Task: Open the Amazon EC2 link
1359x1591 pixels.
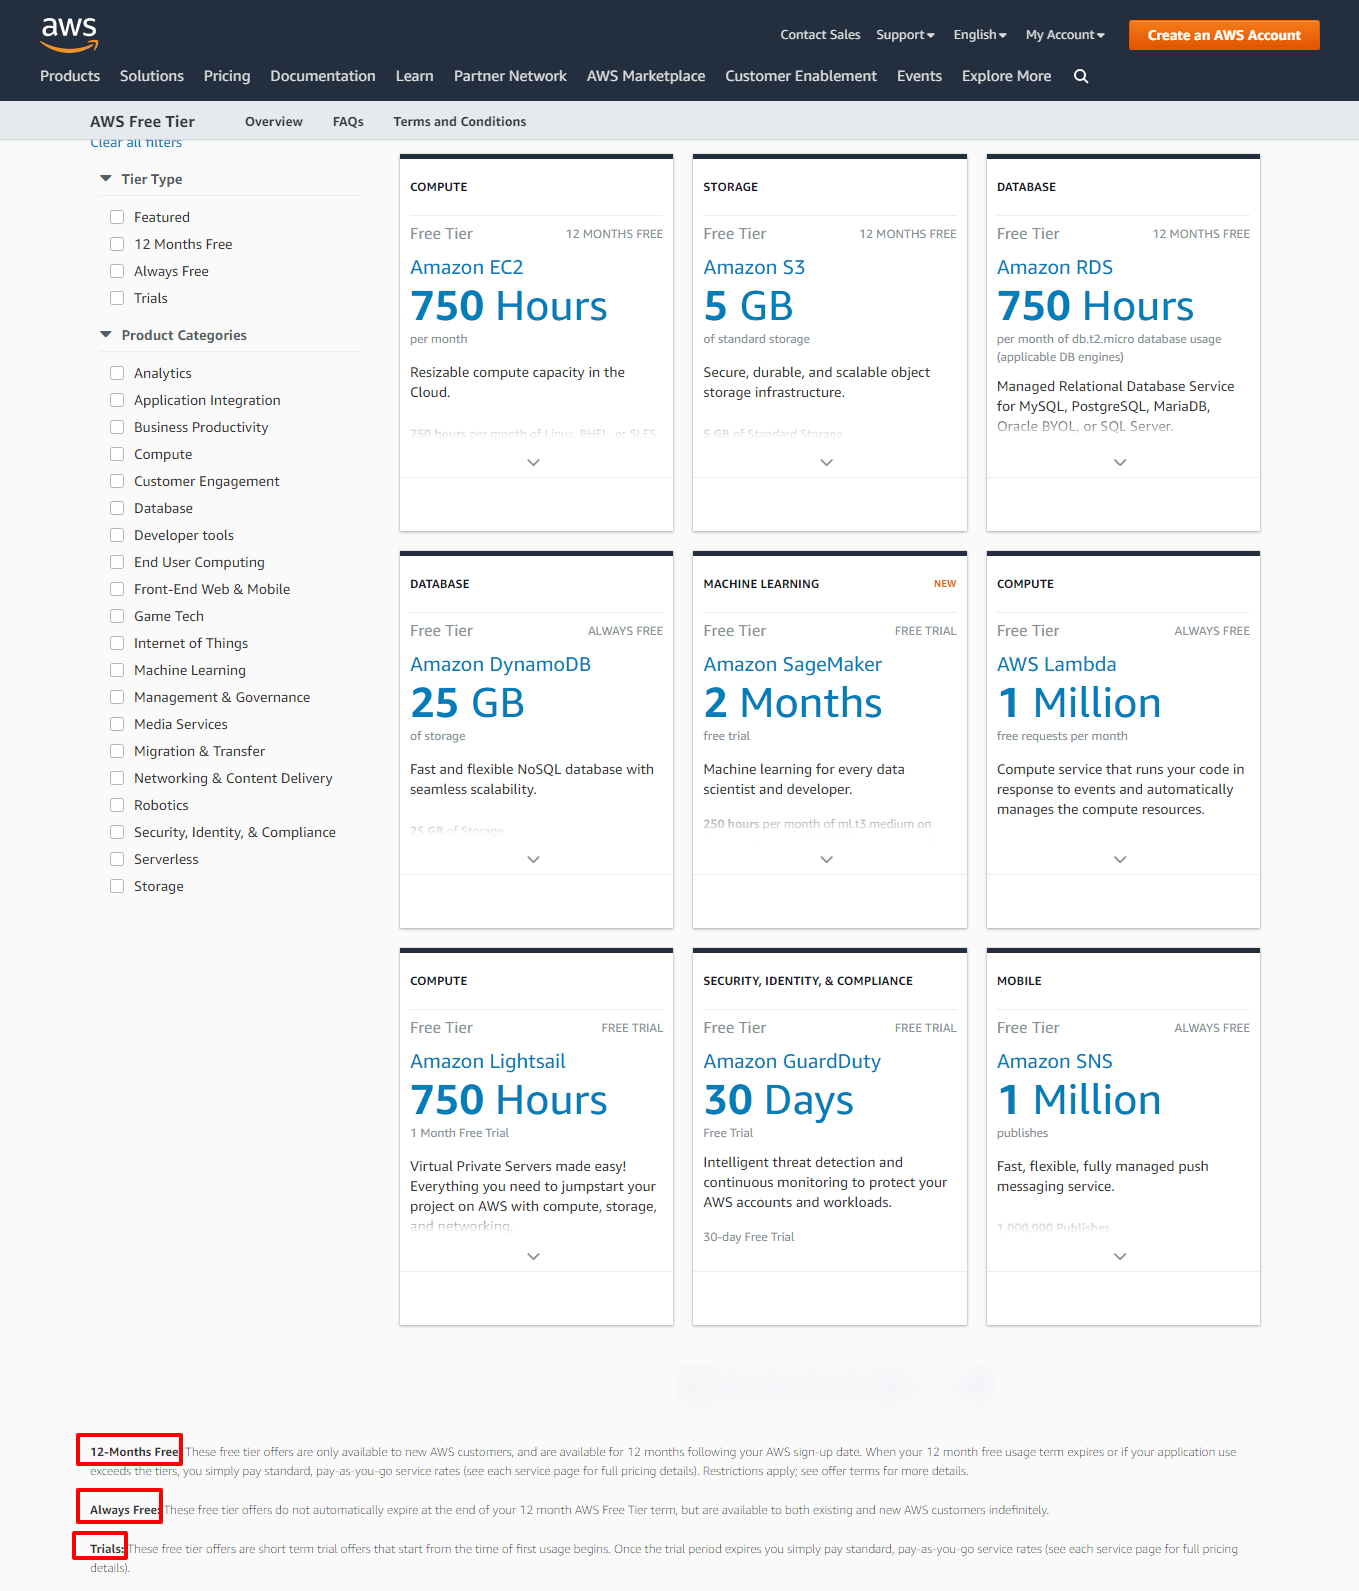Action: 467,267
